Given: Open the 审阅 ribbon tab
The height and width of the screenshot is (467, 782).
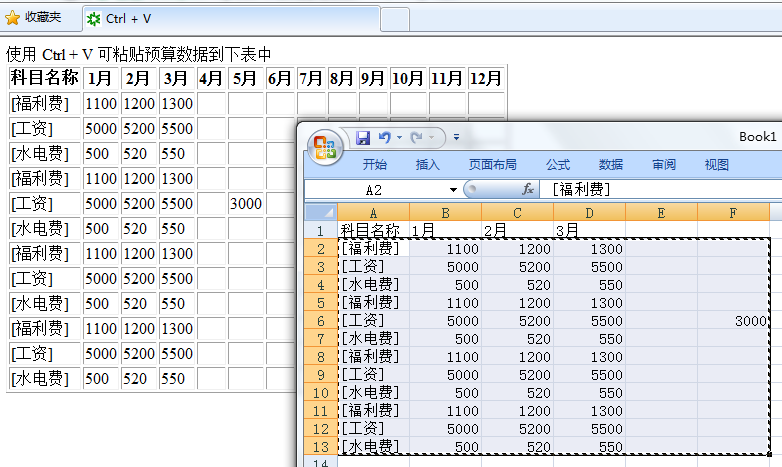Looking at the screenshot, I should [664, 165].
